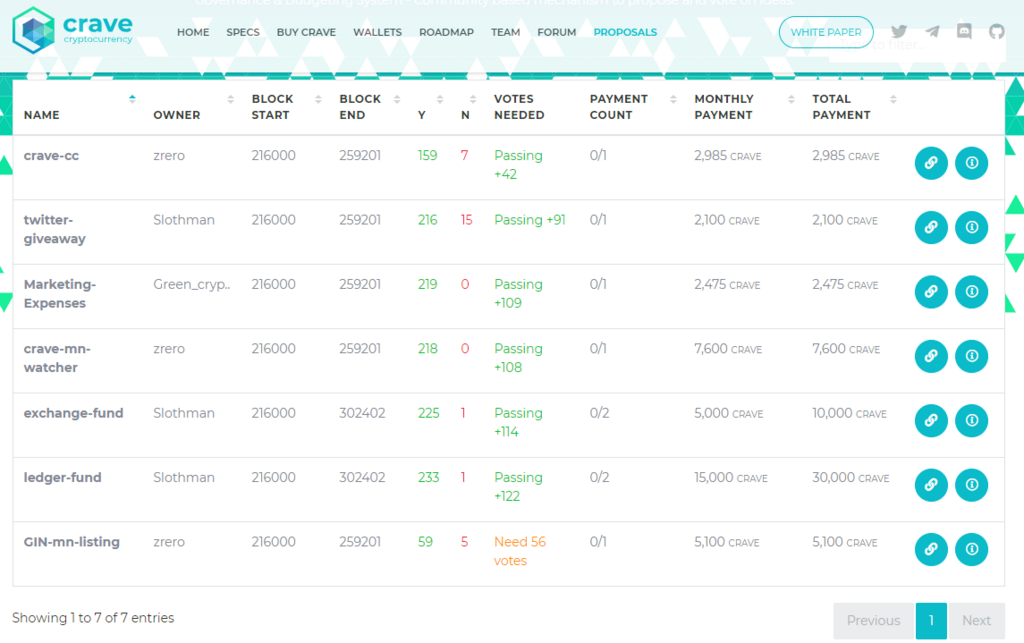Click the 'Need 56 votes' status text
The height and width of the screenshot is (643, 1024).
click(x=520, y=551)
